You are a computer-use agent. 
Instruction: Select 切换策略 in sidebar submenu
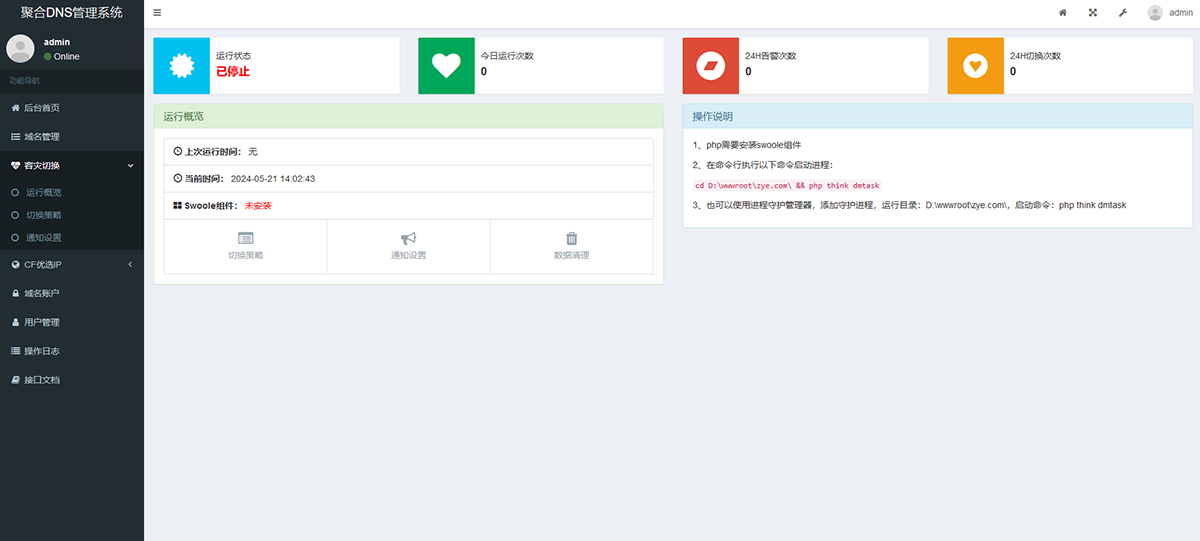tap(43, 215)
